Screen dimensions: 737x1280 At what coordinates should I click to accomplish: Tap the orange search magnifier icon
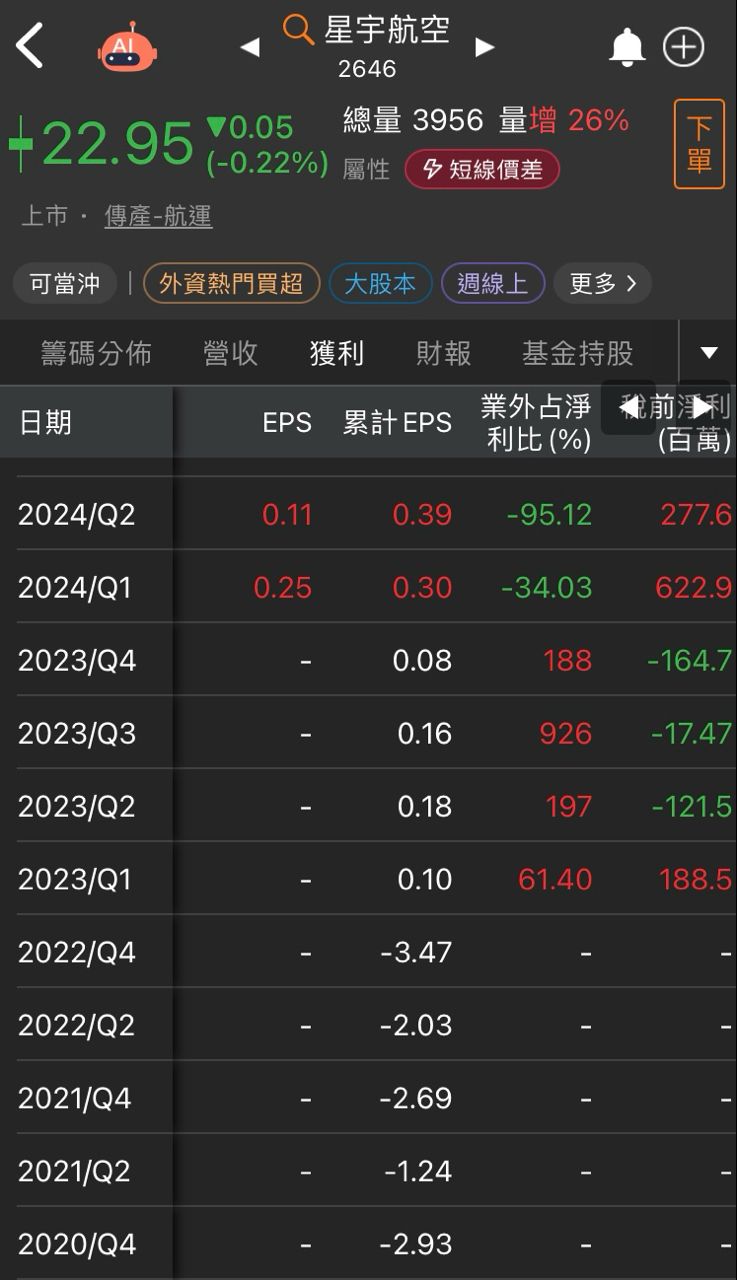coord(298,30)
